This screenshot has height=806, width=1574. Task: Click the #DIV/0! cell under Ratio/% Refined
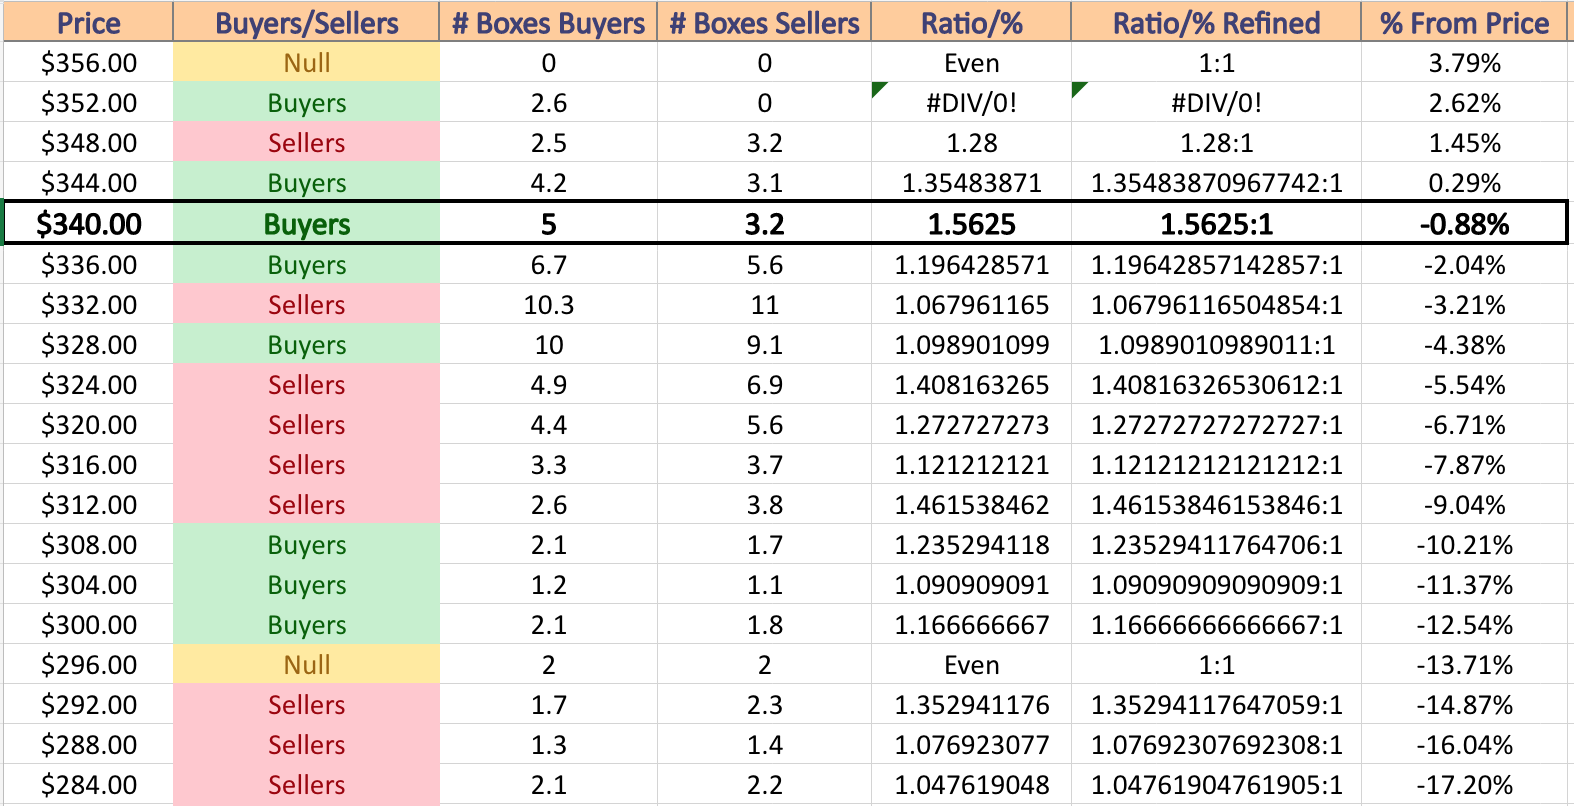pos(1216,103)
